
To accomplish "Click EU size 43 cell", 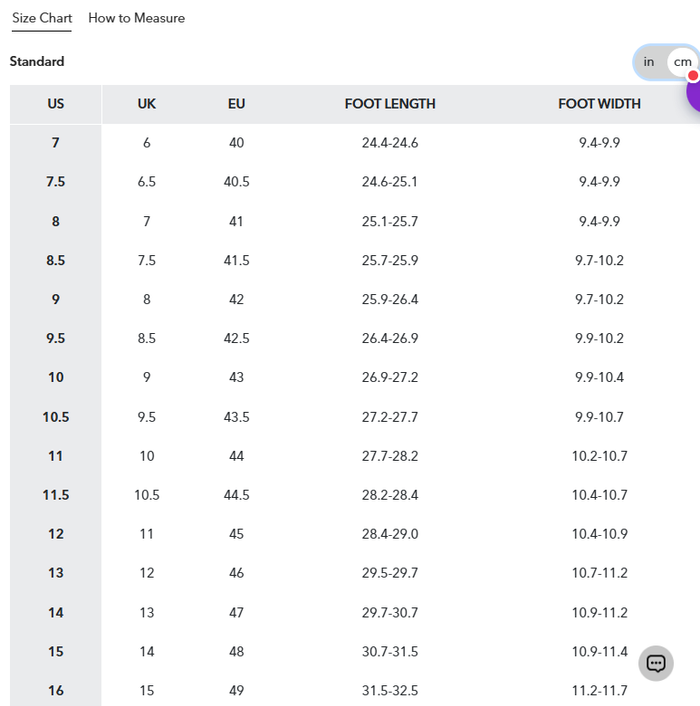I will [236, 378].
